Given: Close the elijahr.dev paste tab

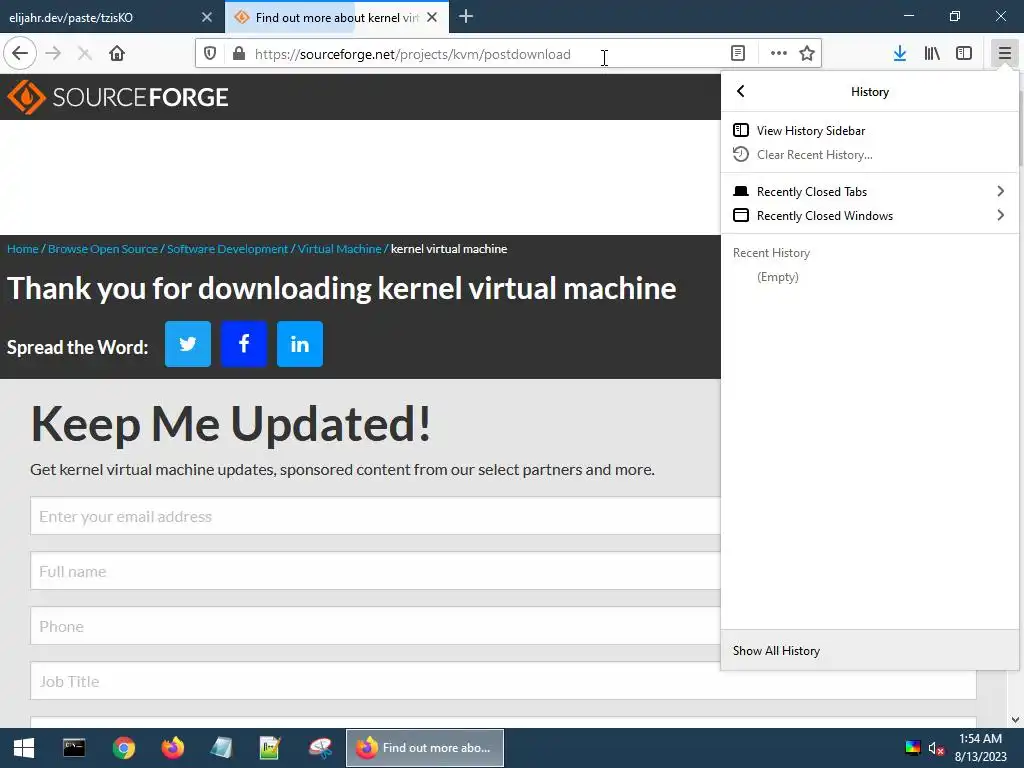Looking at the screenshot, I should (x=207, y=17).
